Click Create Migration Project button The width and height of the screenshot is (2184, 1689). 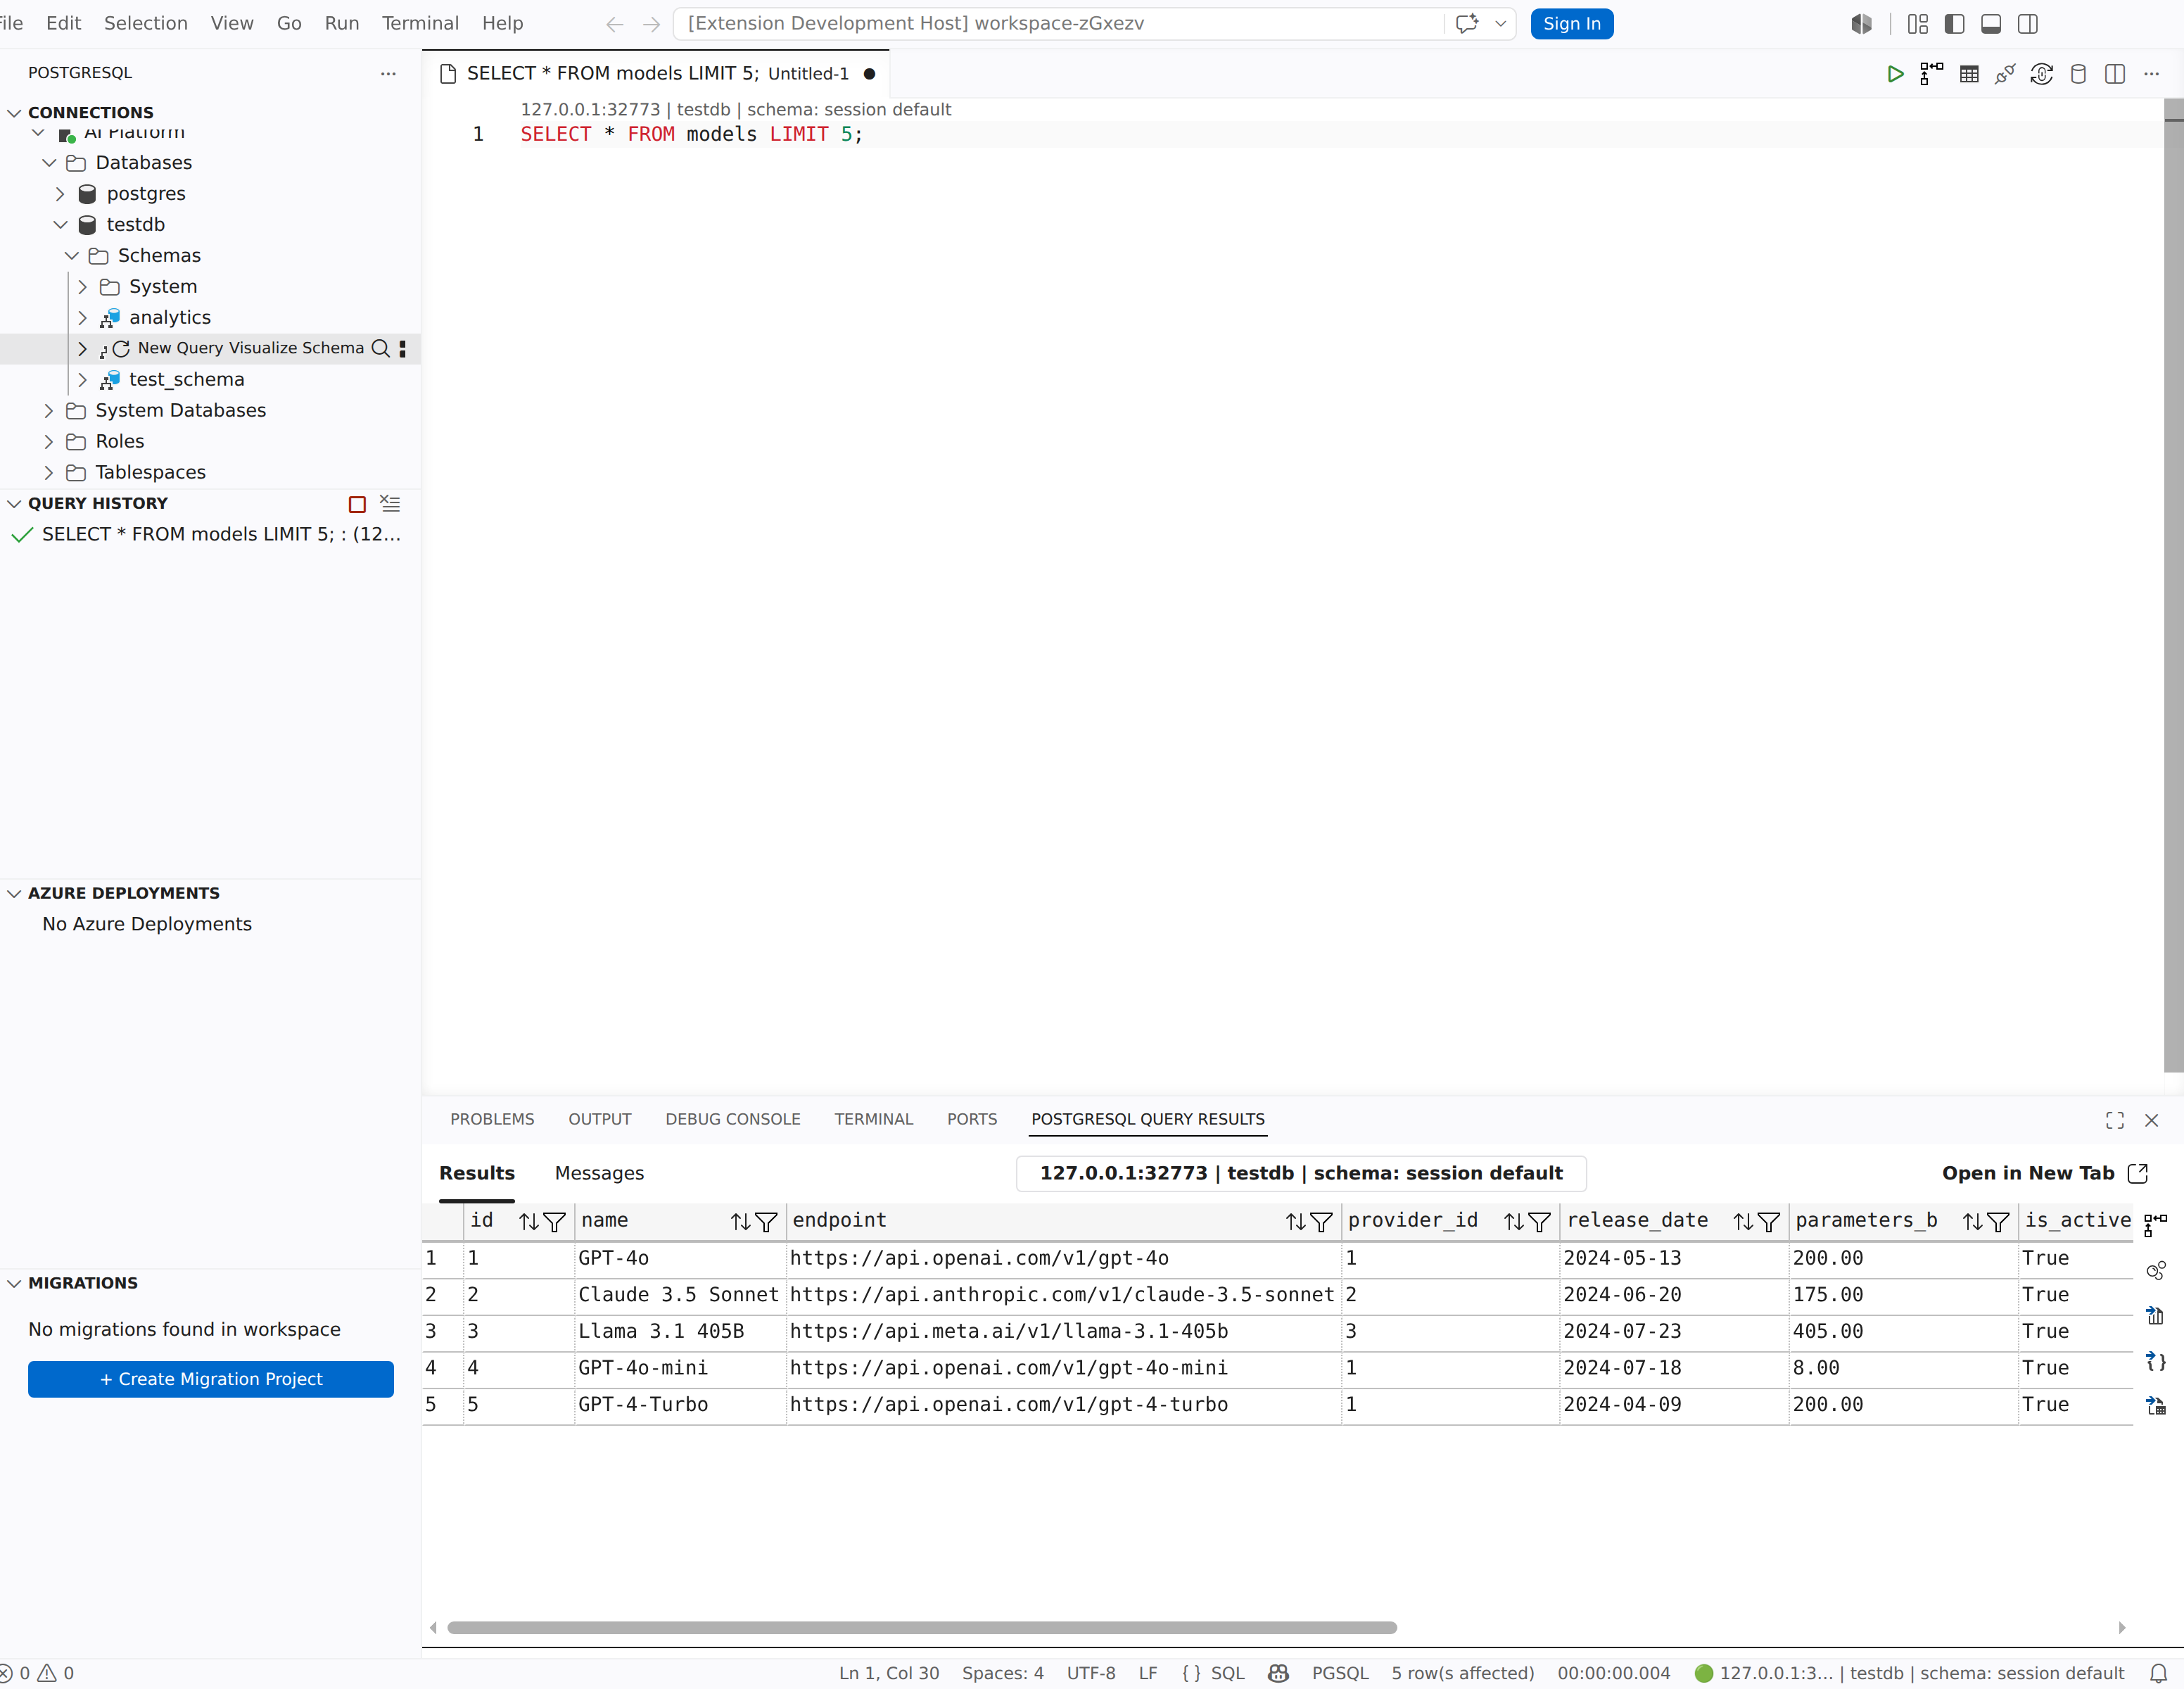211,1379
